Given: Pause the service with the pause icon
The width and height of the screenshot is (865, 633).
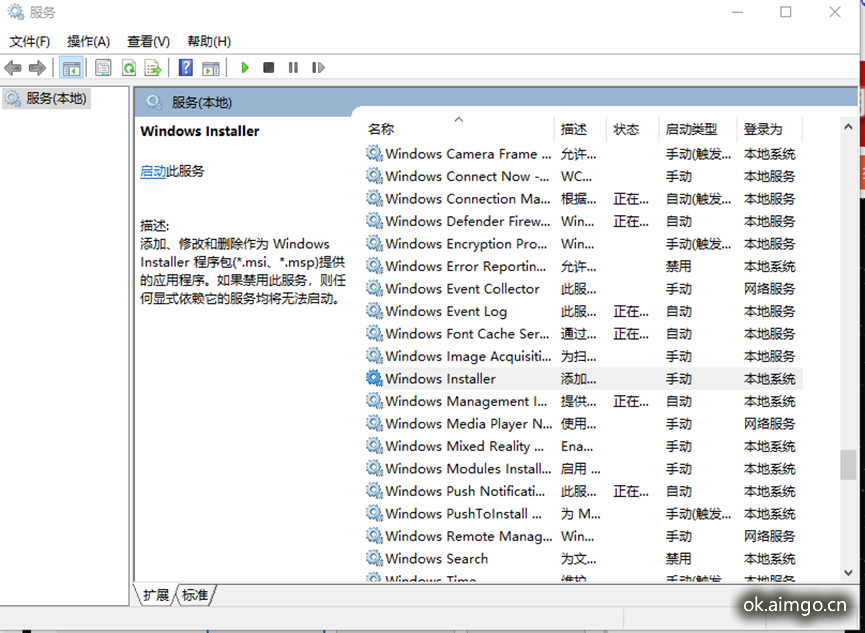Looking at the screenshot, I should (x=293, y=67).
